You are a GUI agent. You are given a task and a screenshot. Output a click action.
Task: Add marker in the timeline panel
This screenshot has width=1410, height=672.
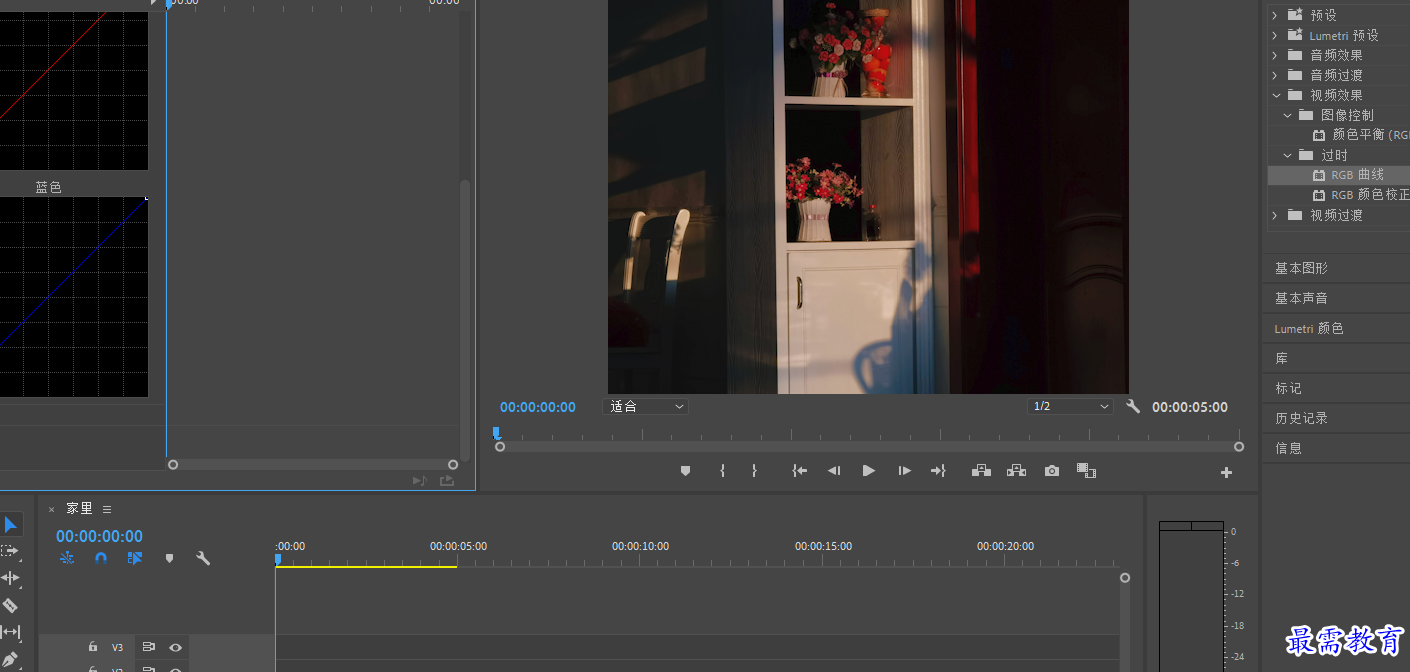169,558
